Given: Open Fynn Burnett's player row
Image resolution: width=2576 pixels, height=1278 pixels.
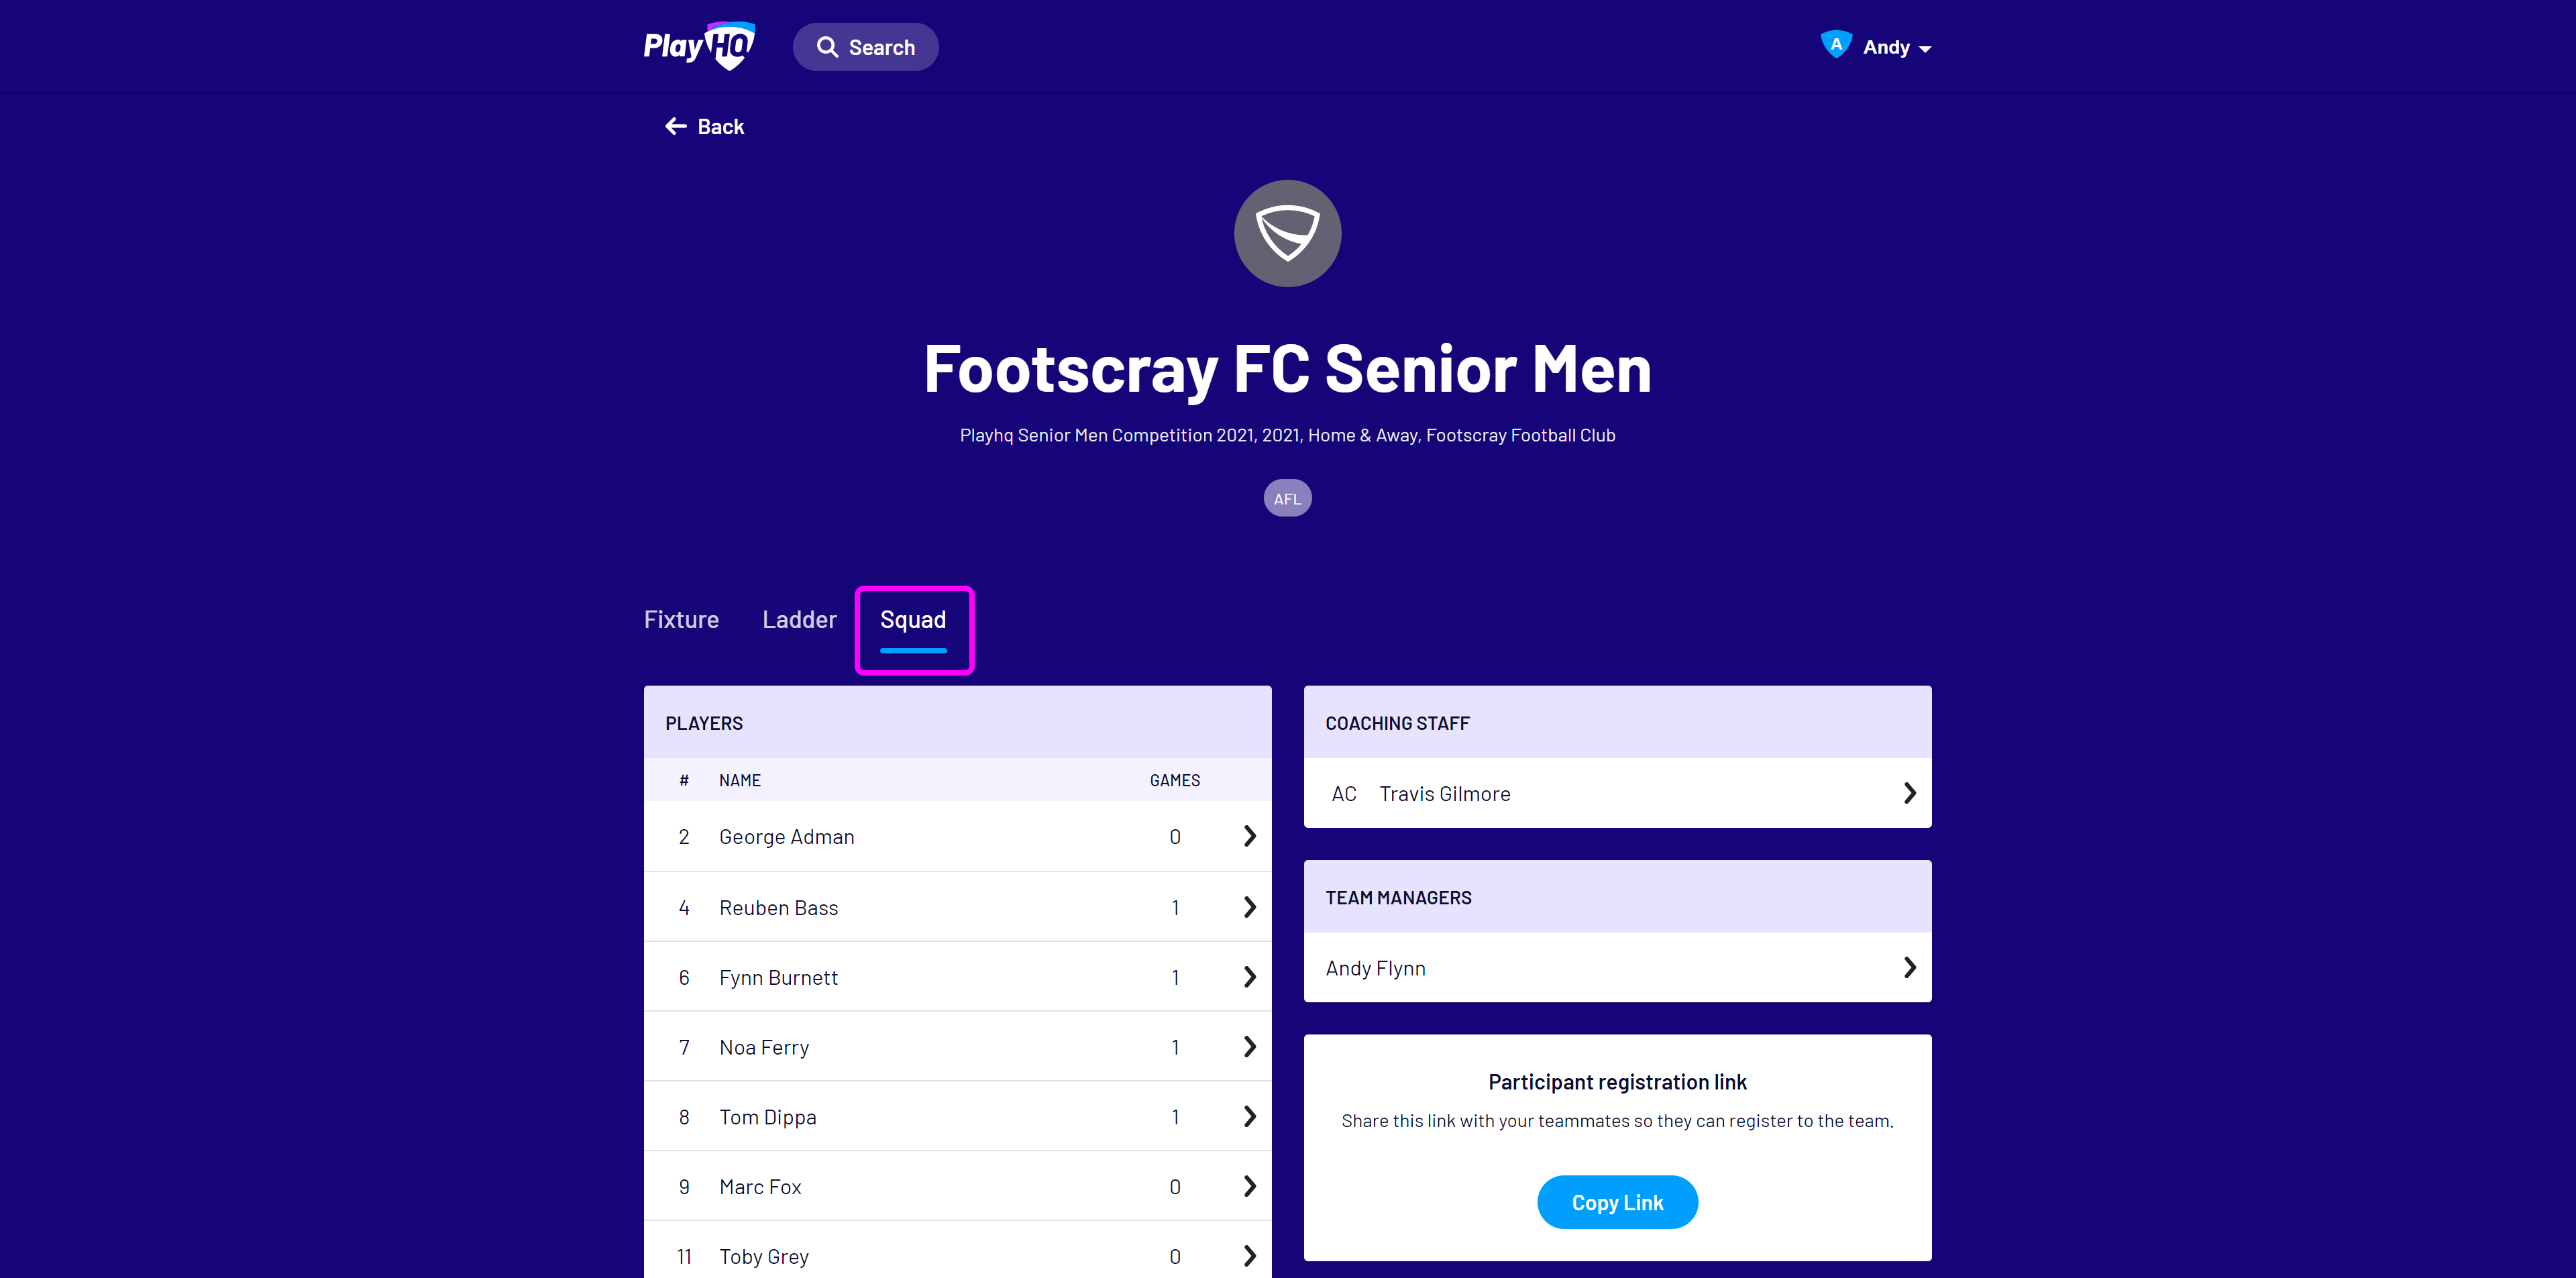Looking at the screenshot, I should pos(957,977).
